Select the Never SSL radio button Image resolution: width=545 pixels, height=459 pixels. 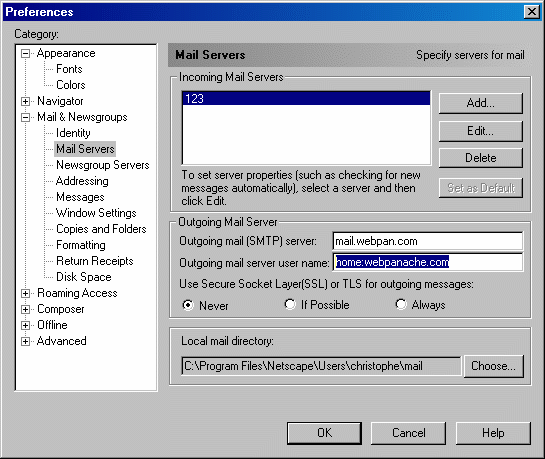[188, 305]
